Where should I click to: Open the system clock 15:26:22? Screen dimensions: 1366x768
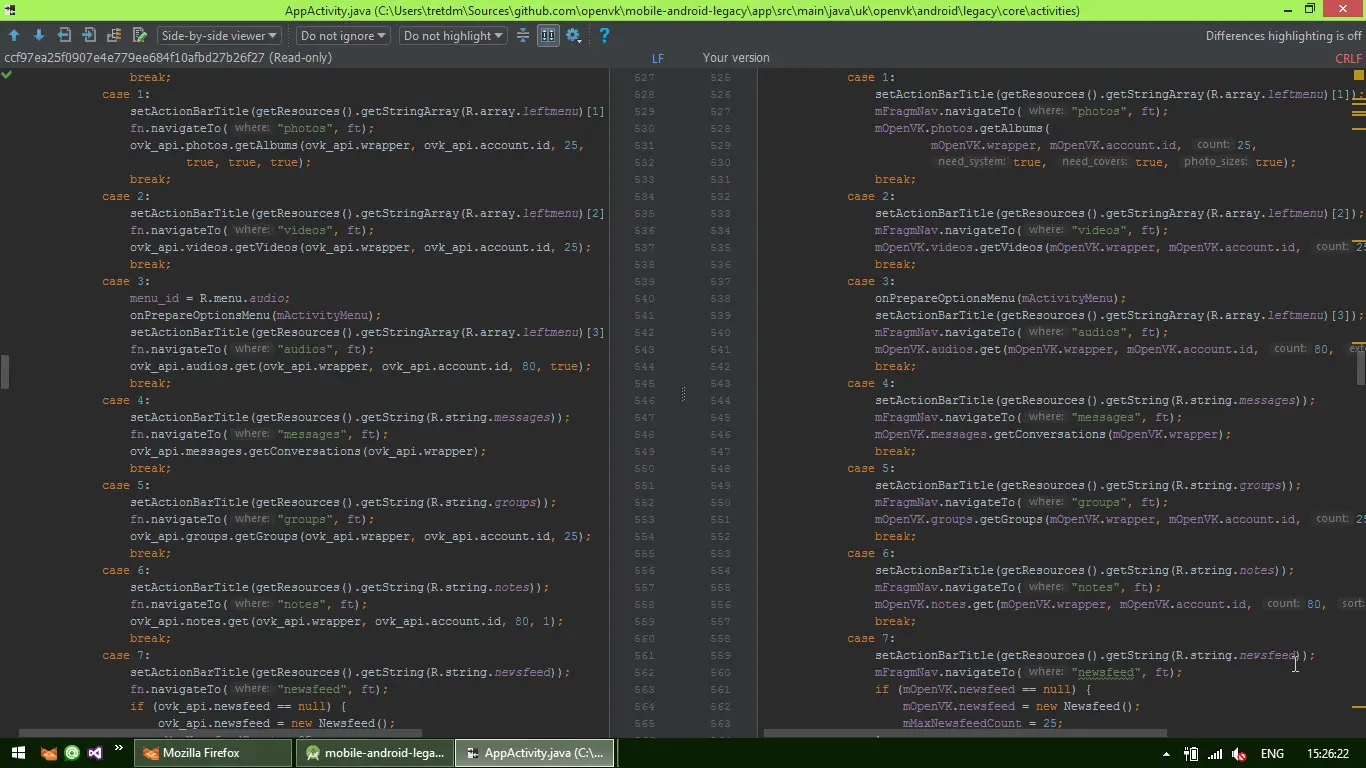[1328, 754]
